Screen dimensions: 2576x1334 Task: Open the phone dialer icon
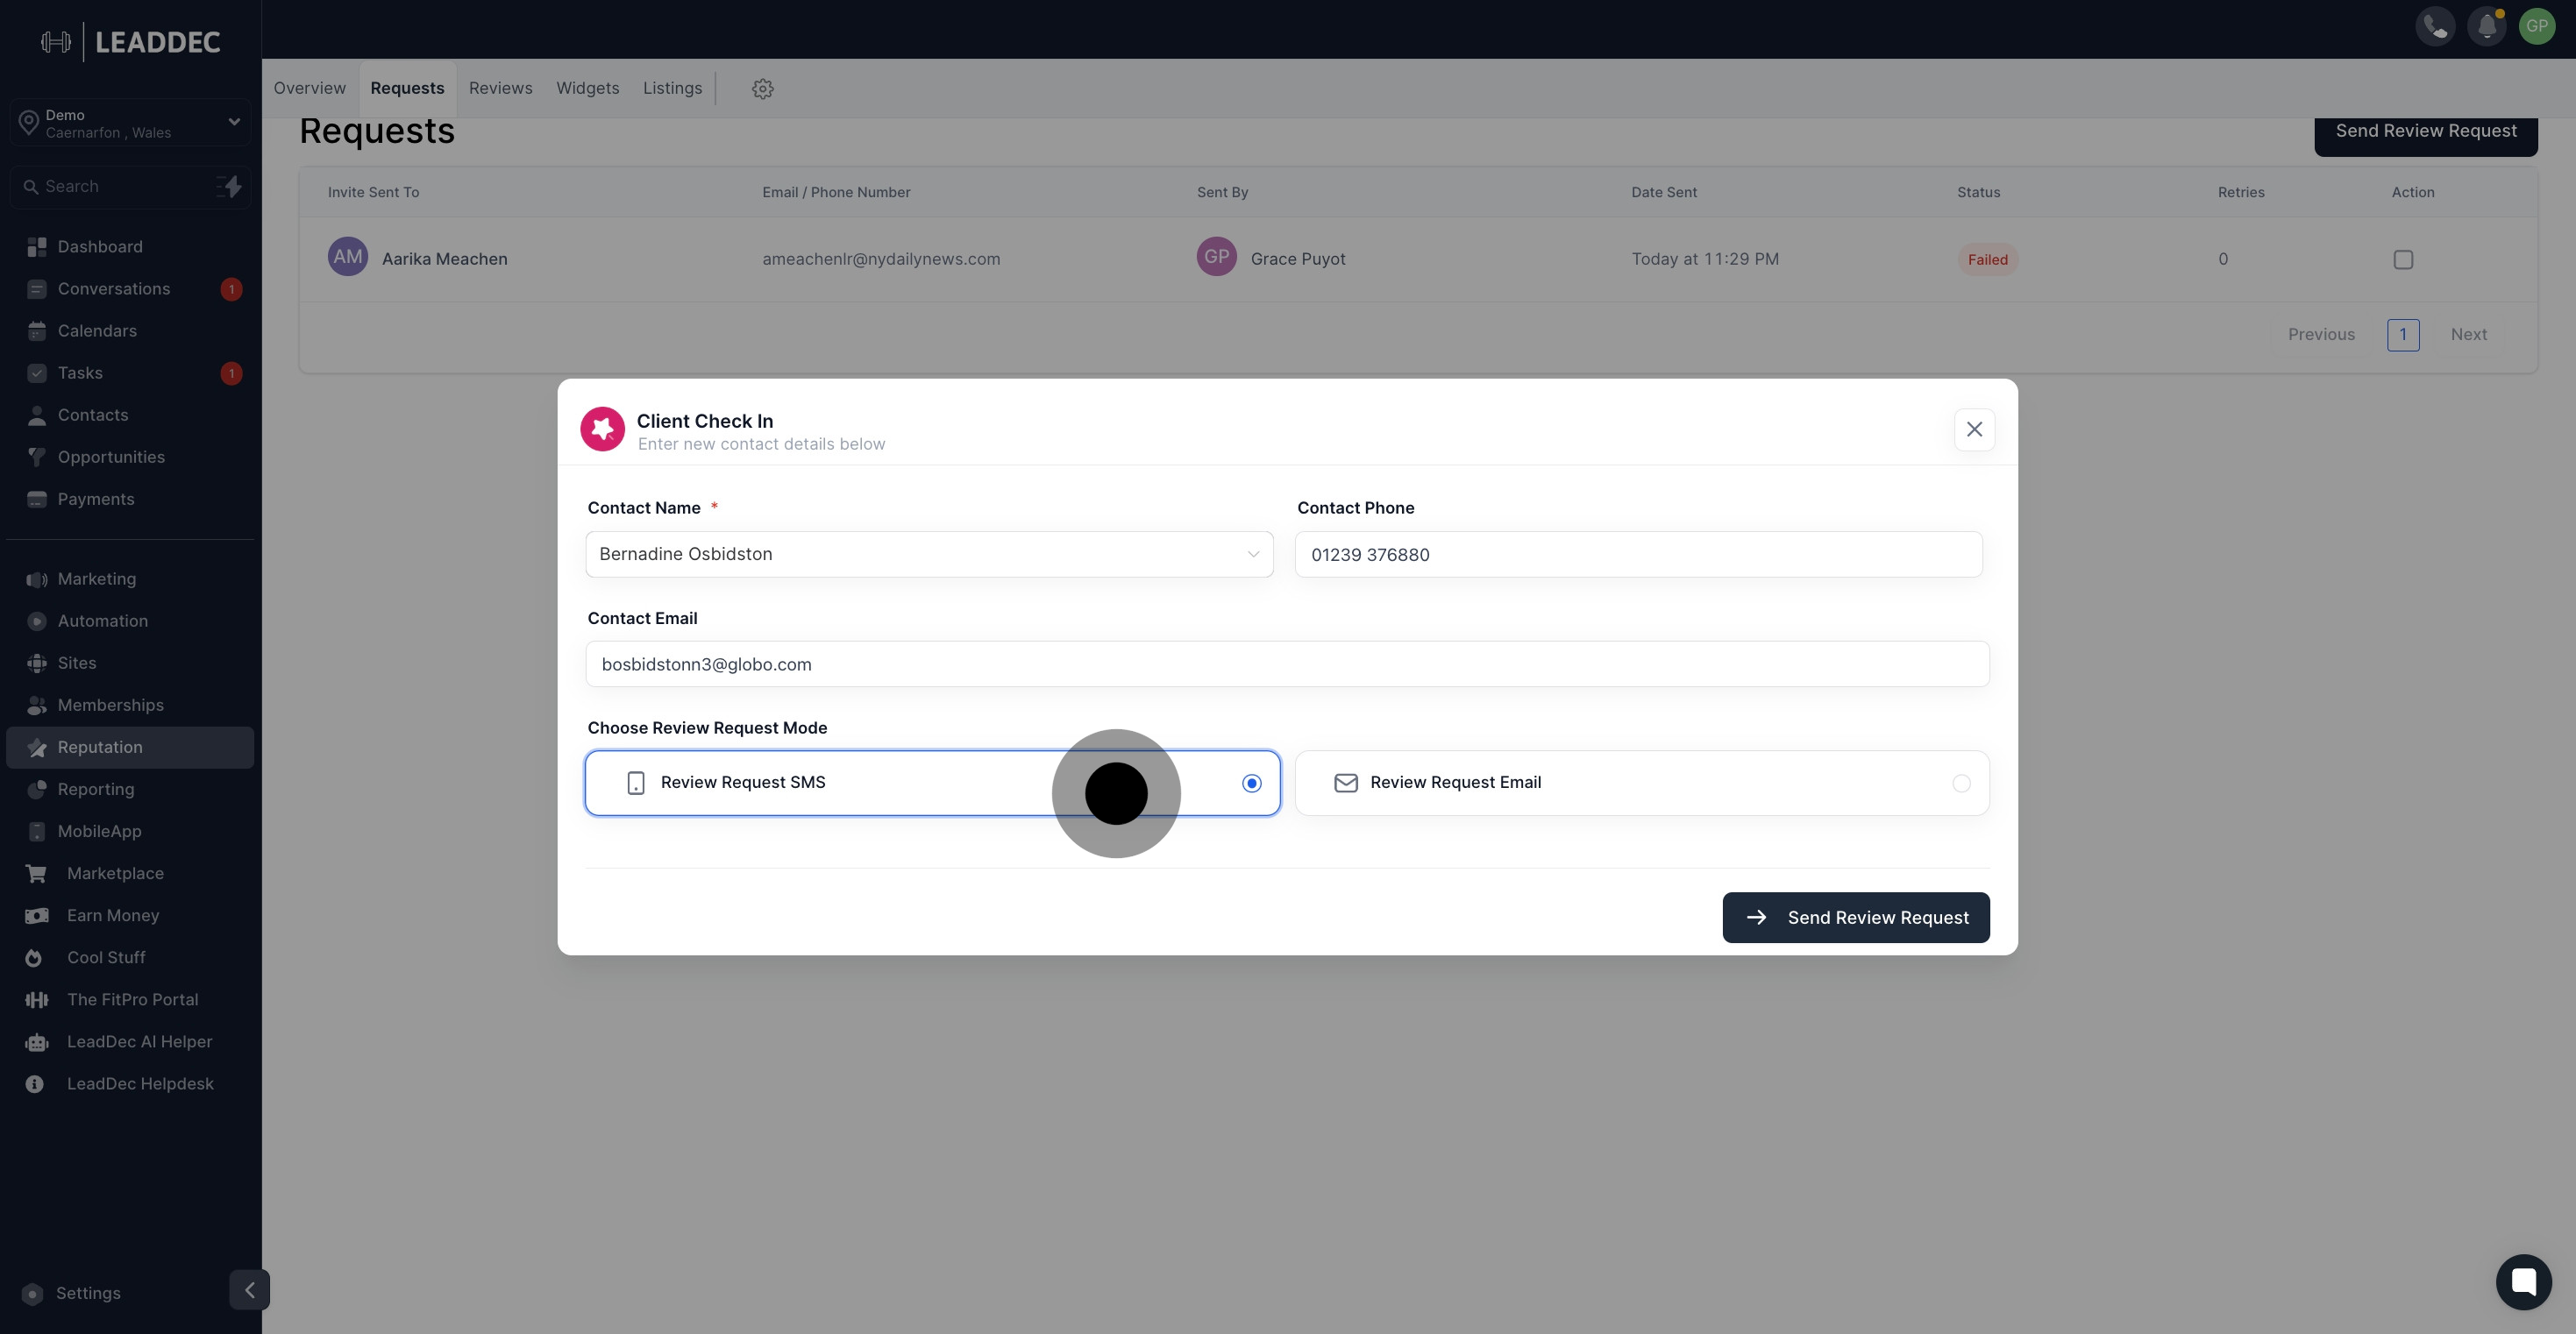tap(2435, 27)
